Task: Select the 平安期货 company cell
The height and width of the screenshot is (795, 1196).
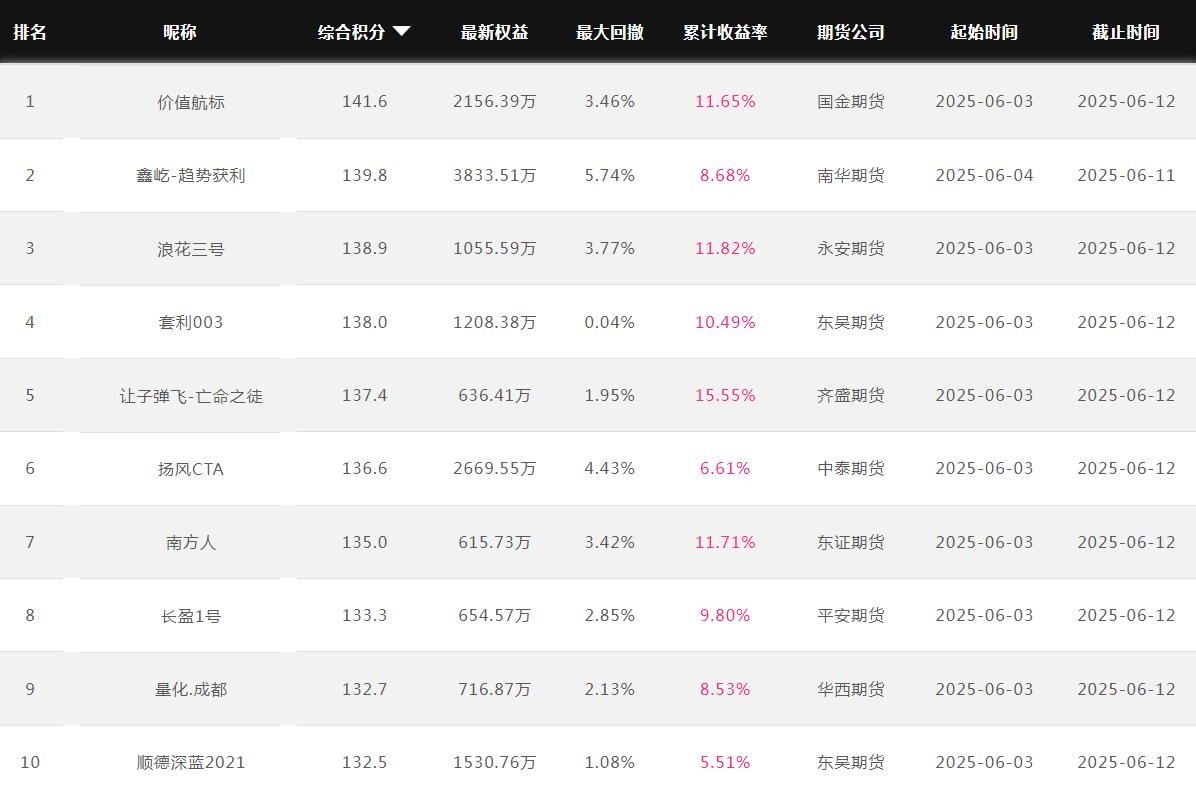Action: pos(850,616)
